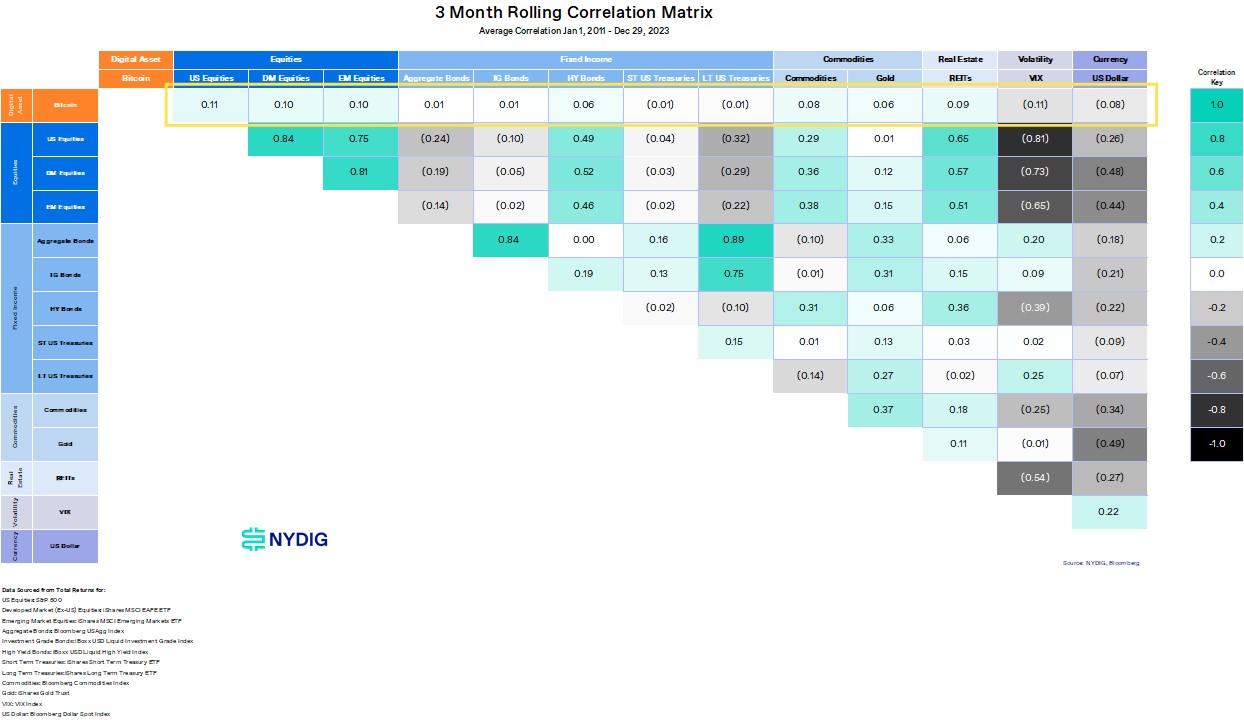
Task: Click the REITs vs VIX cell (0.54)
Action: tap(1035, 478)
